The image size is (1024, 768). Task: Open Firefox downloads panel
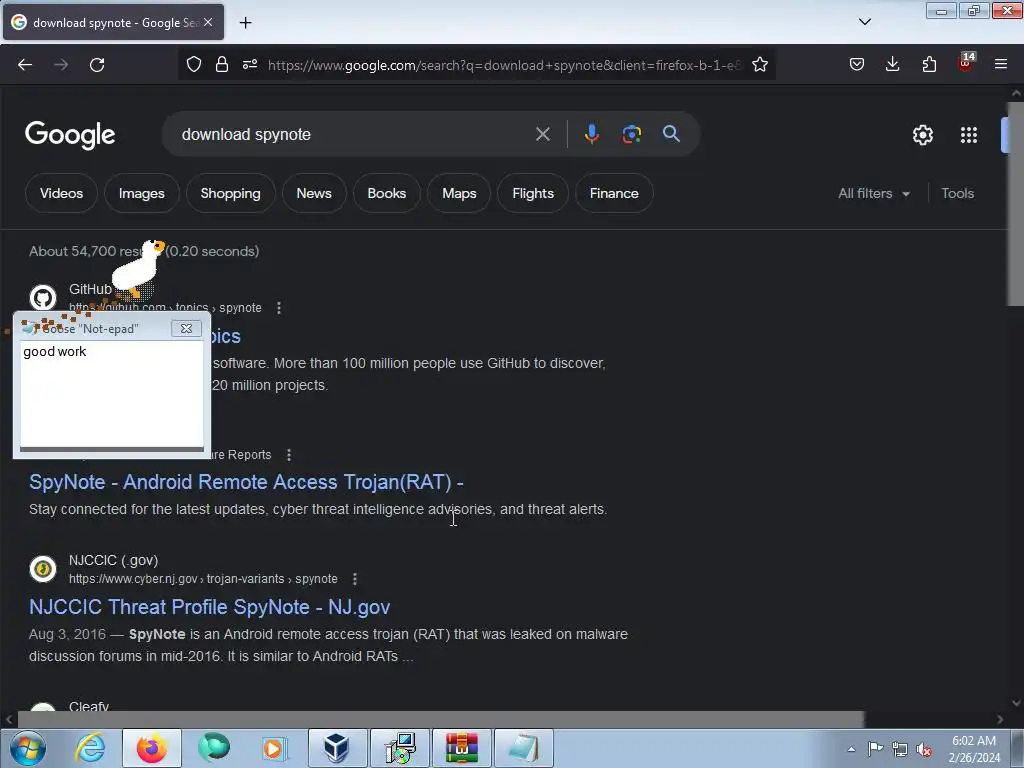(x=893, y=65)
